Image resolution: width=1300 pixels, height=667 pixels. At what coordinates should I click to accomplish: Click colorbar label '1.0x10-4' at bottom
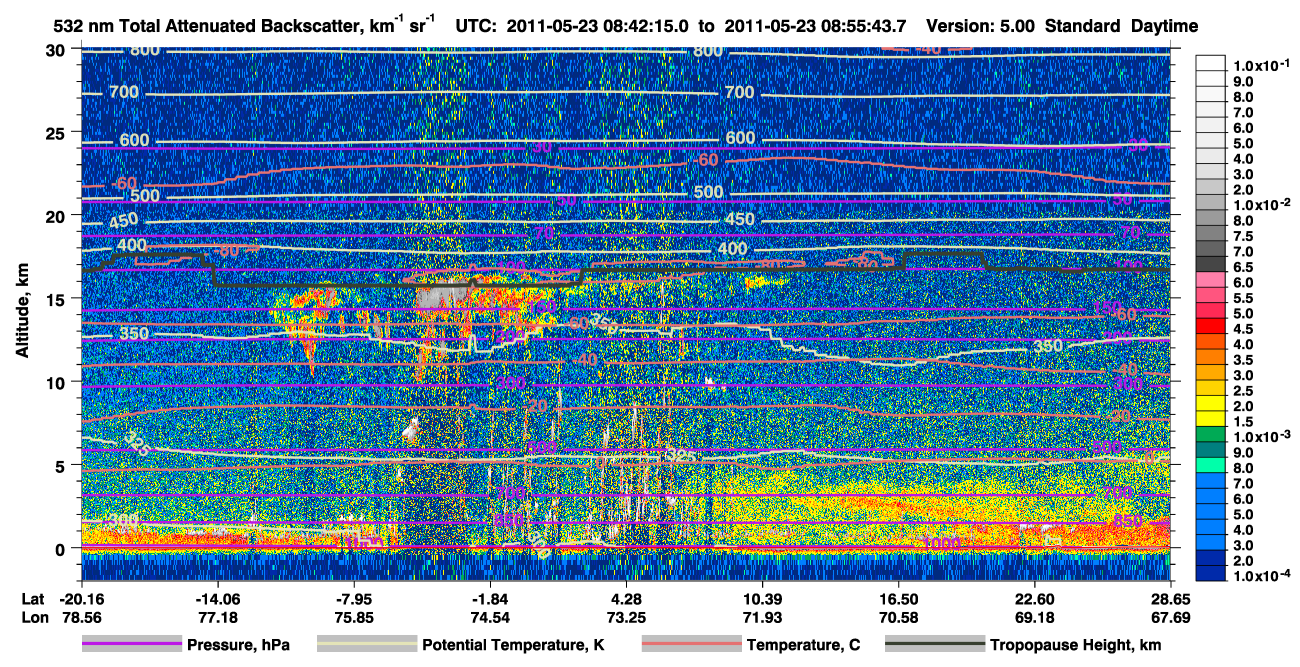(1260, 576)
